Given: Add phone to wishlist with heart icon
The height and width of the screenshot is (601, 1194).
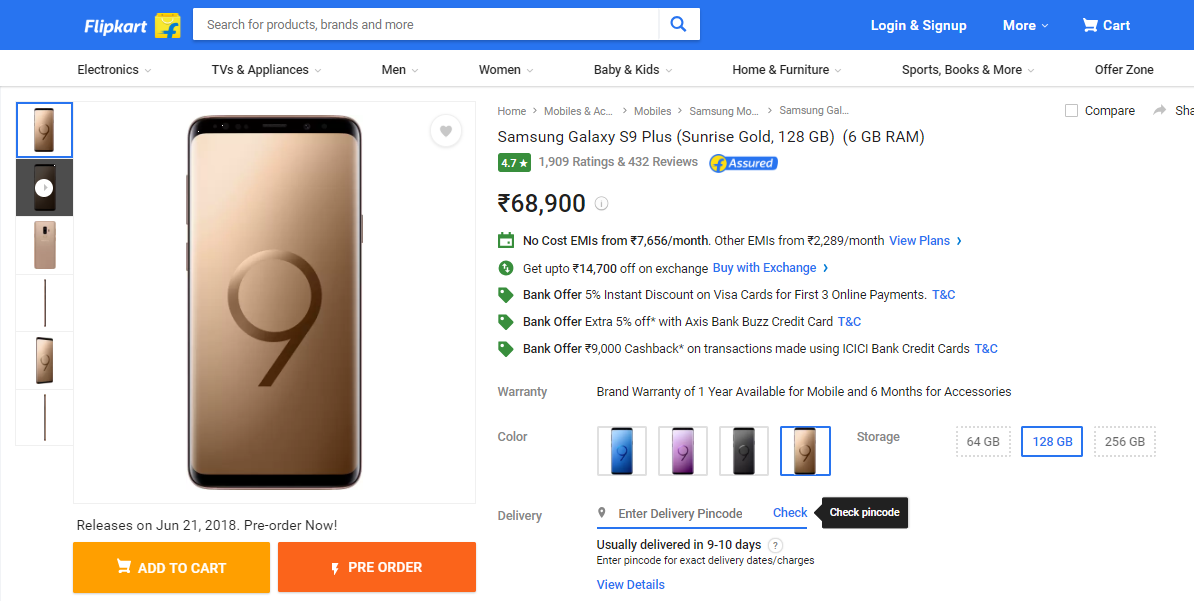Looking at the screenshot, I should [x=446, y=131].
